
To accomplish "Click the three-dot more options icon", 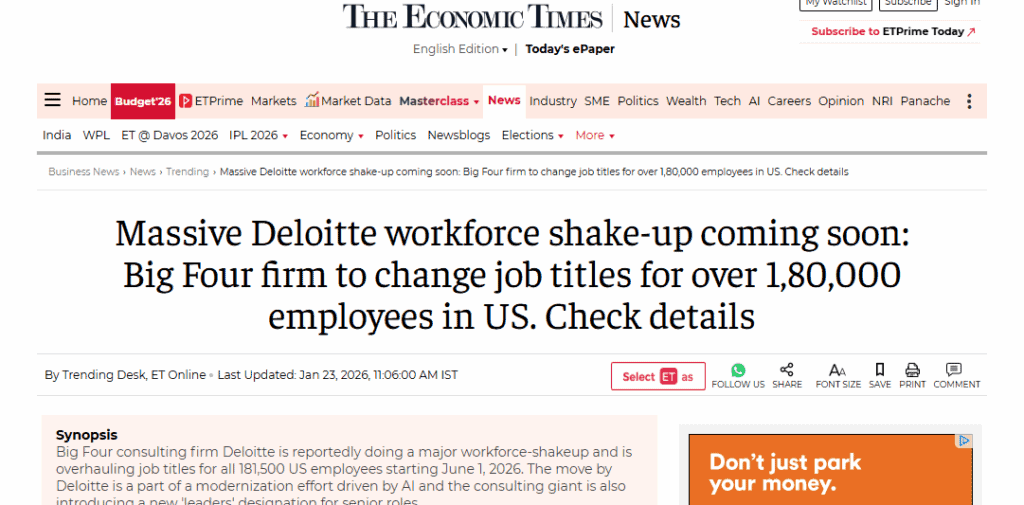I will (969, 101).
